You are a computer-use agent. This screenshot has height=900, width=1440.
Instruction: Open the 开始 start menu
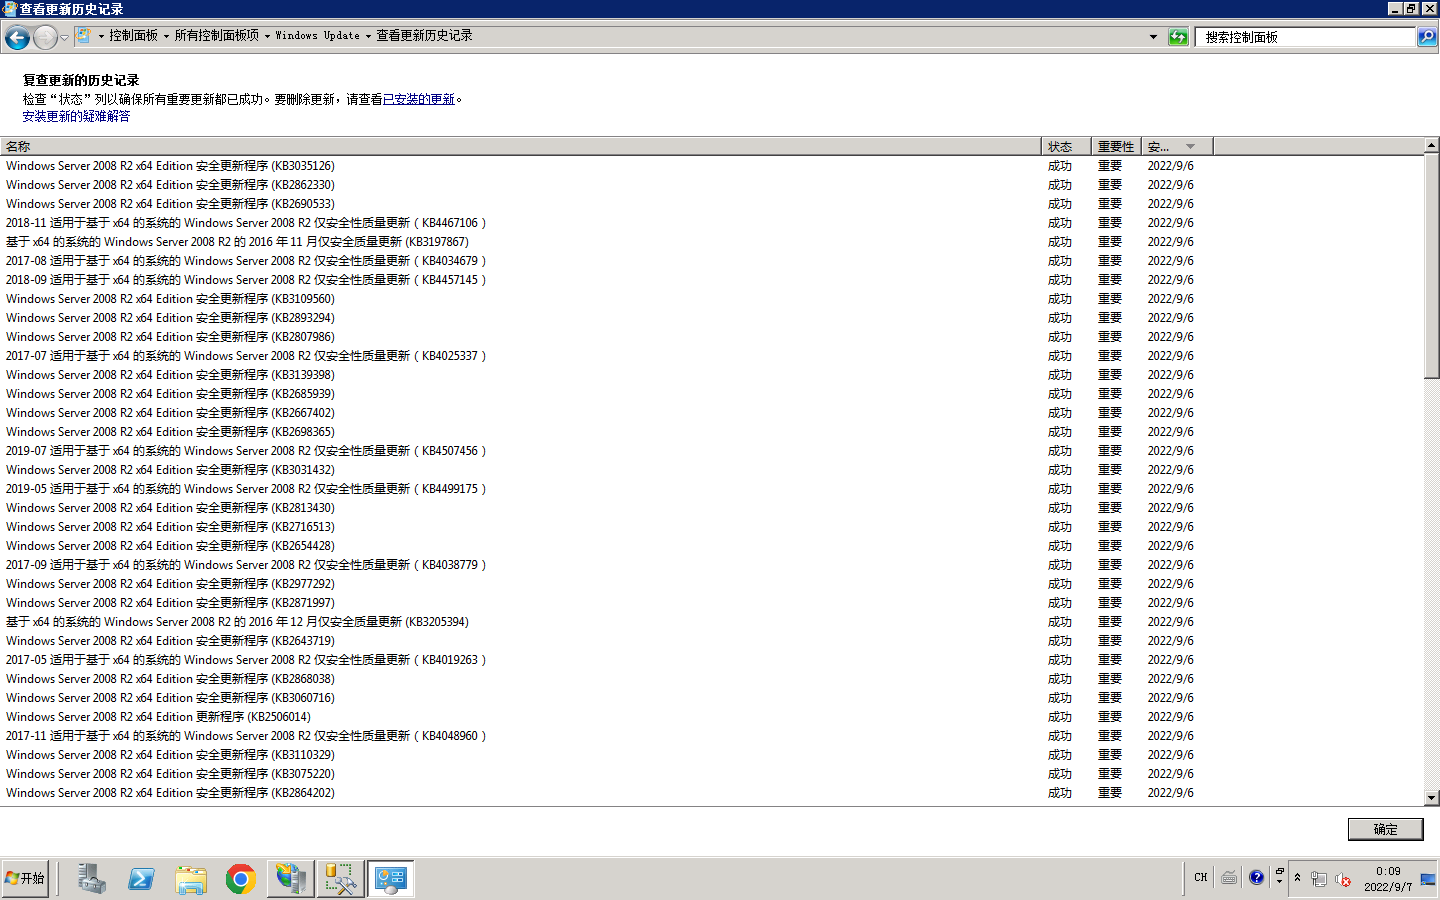tap(25, 878)
